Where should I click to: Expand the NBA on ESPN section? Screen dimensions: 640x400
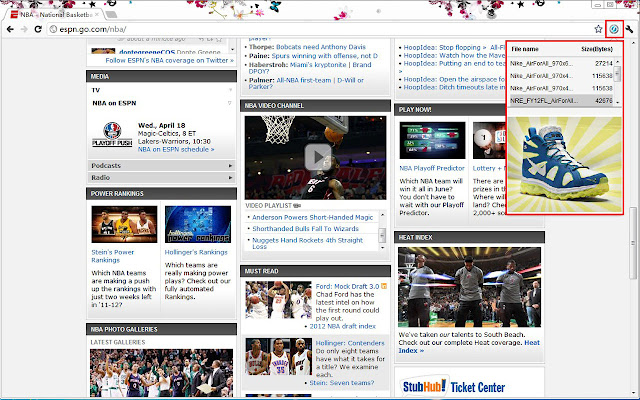click(230, 103)
